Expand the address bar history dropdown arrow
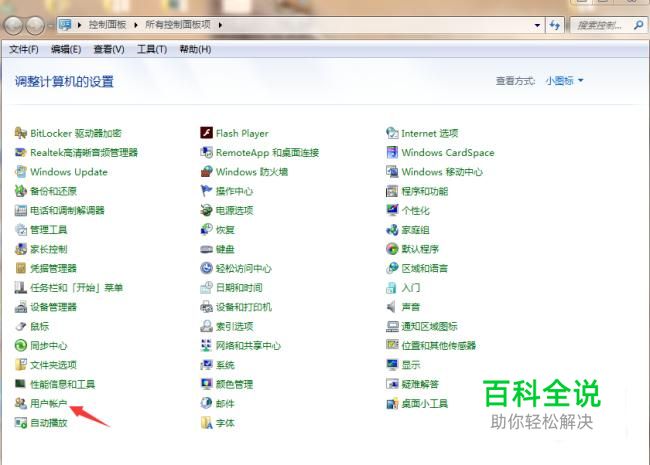Screen dimensions: 650x465 (537, 25)
